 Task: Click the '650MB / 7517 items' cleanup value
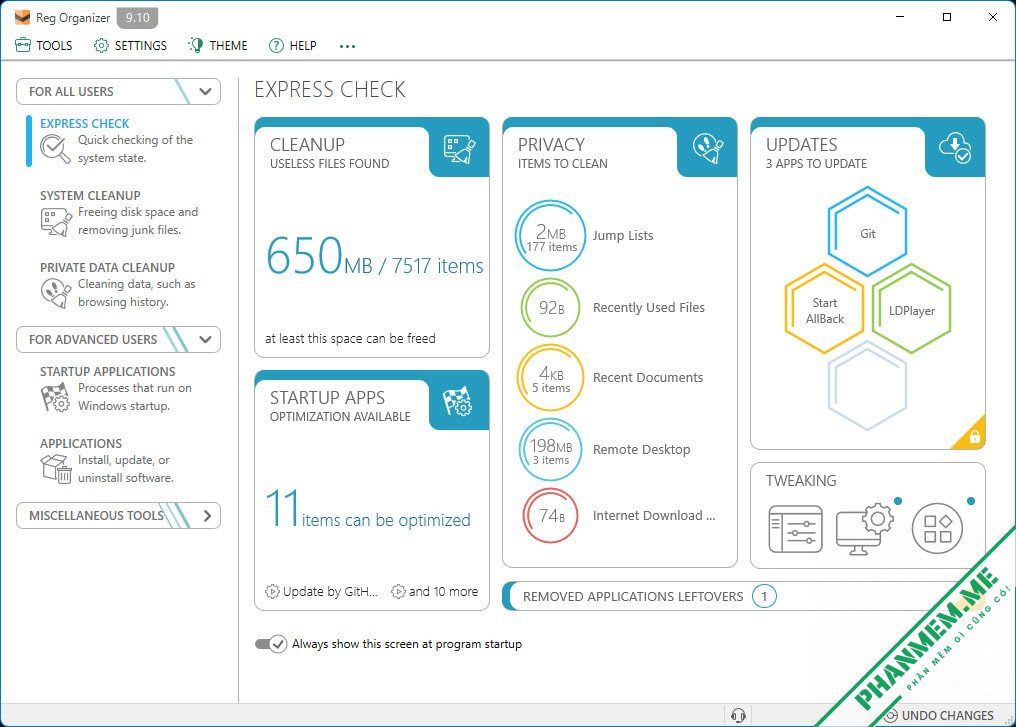pyautogui.click(x=375, y=255)
